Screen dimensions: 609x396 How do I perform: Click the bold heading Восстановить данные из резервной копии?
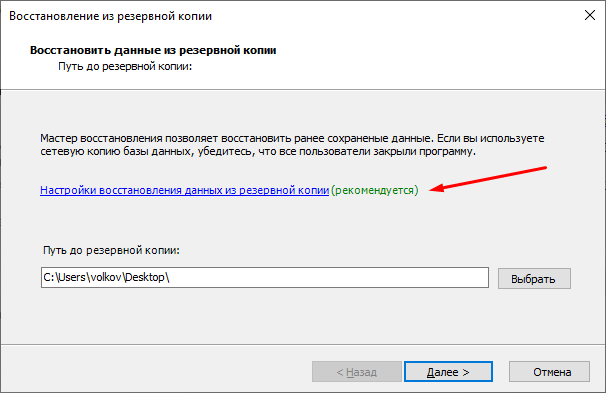[x=153, y=50]
